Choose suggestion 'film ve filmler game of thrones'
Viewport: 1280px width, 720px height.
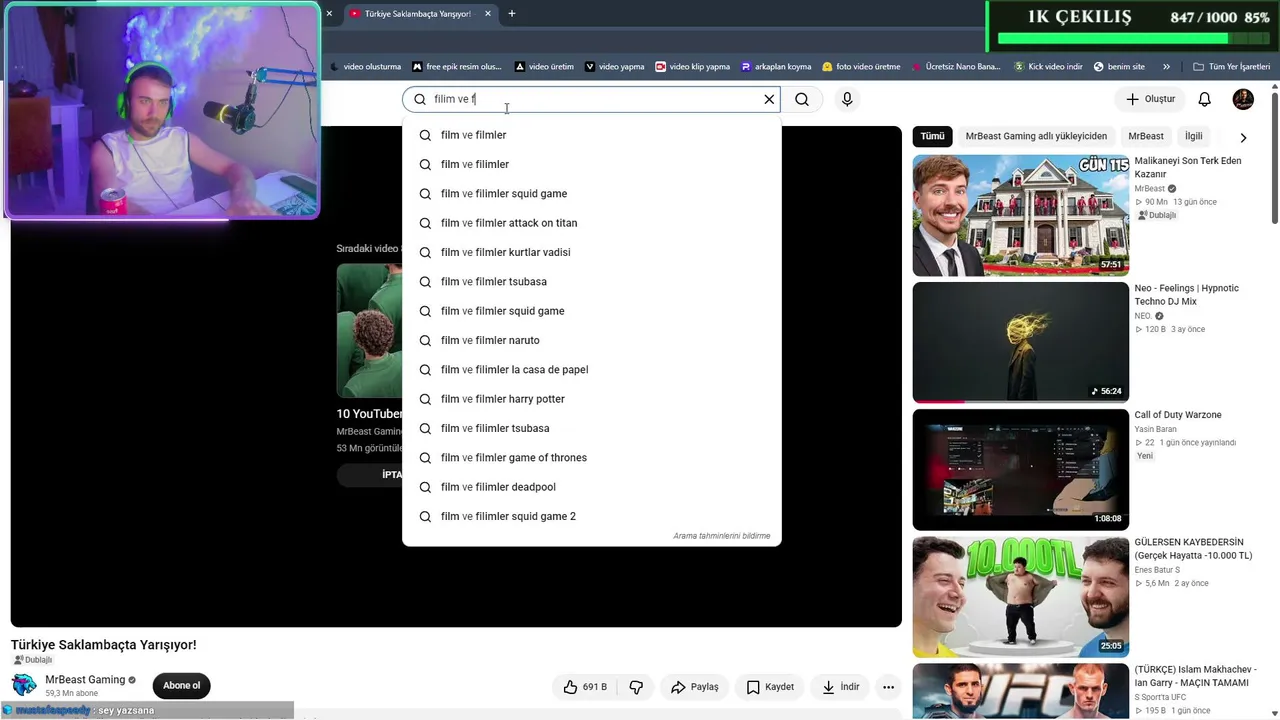591,458
